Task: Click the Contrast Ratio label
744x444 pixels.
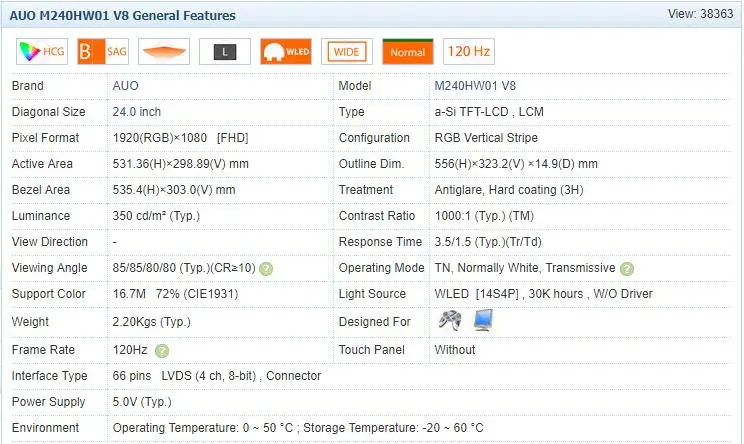Action: [x=377, y=216]
